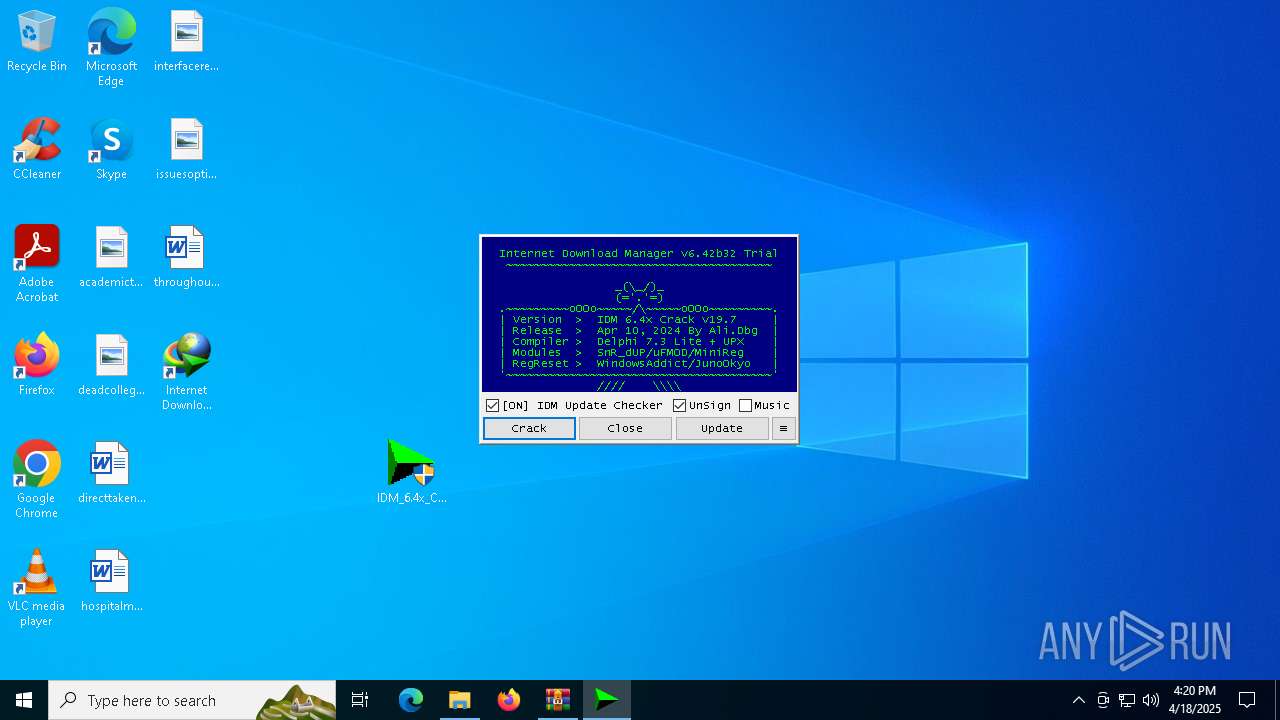Open the extra options menu button
1280x720 pixels.
[783, 428]
